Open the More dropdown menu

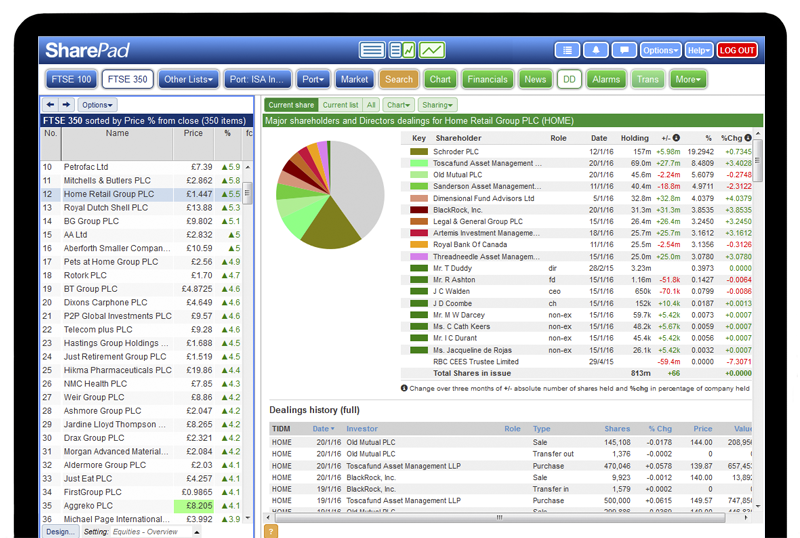[x=687, y=79]
